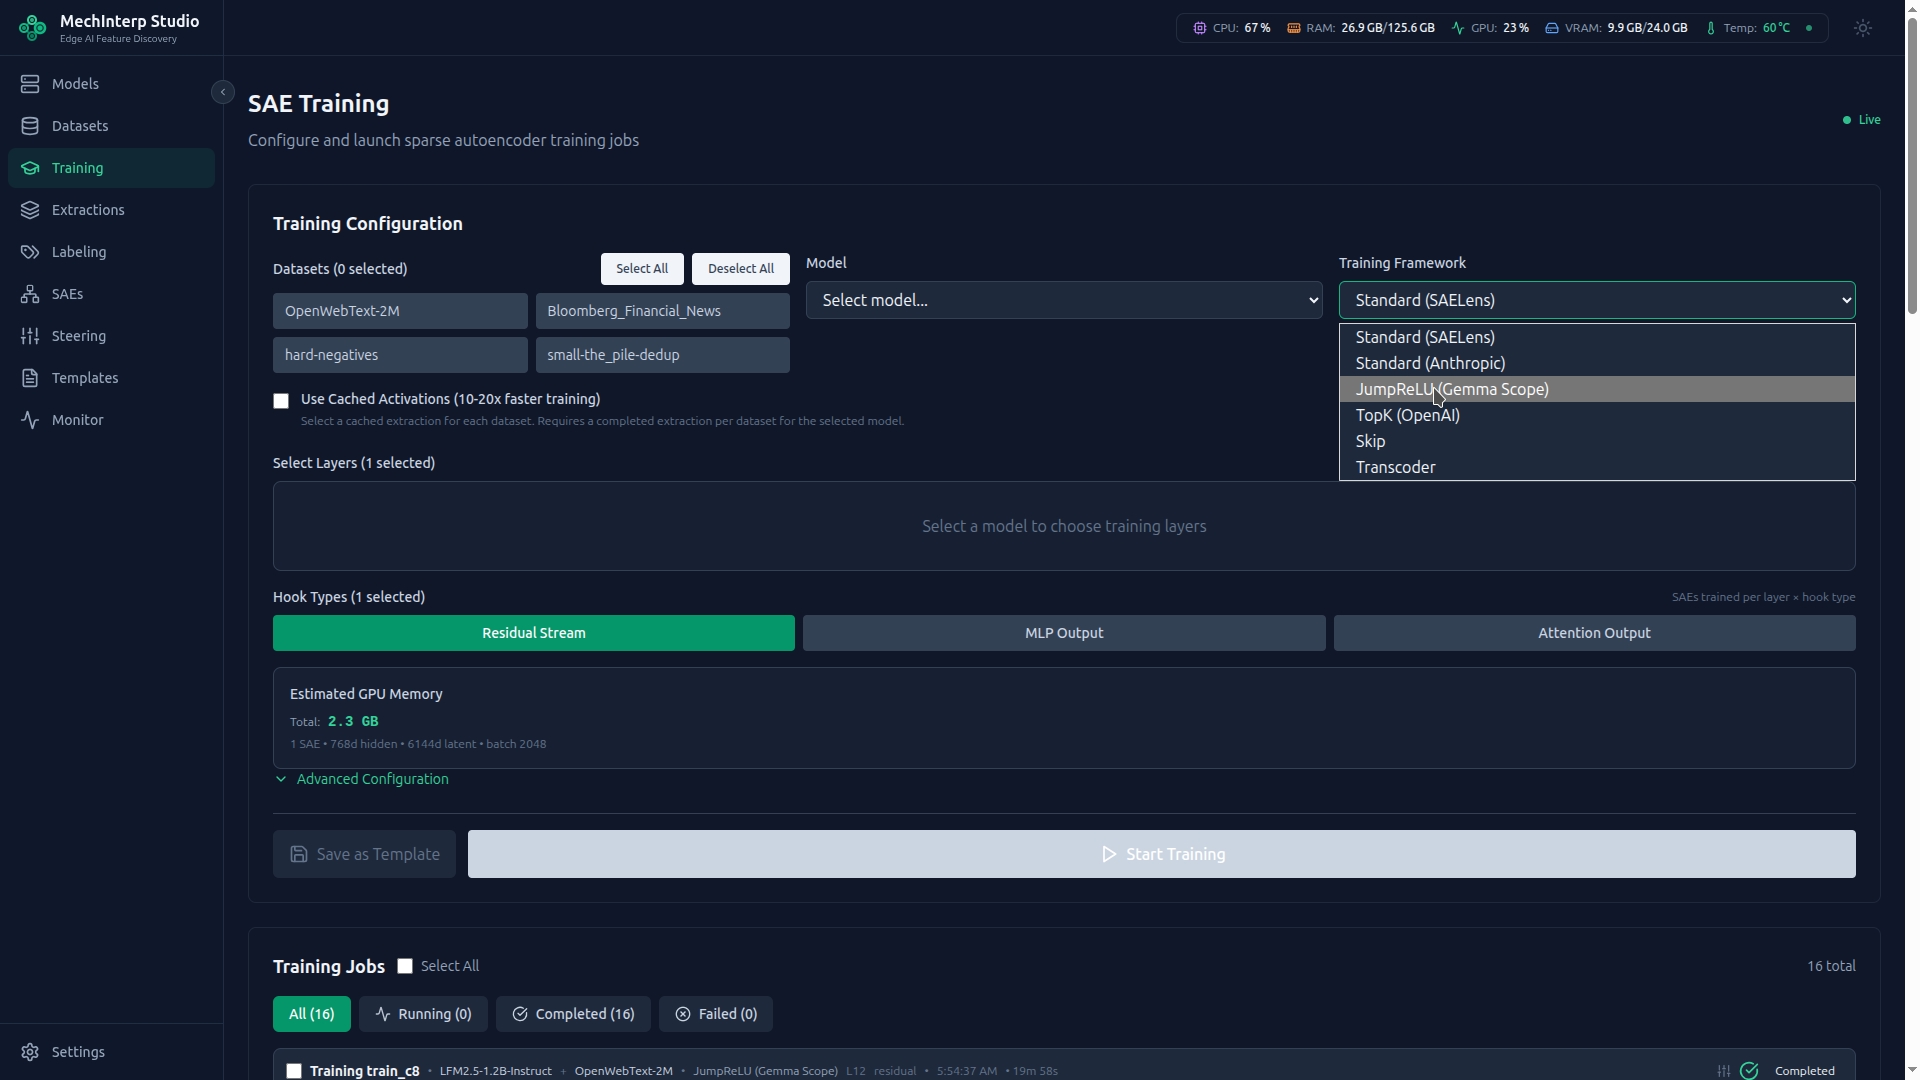Open Settings via its gear icon
This screenshot has height=1080, width=1920.
point(30,1052)
